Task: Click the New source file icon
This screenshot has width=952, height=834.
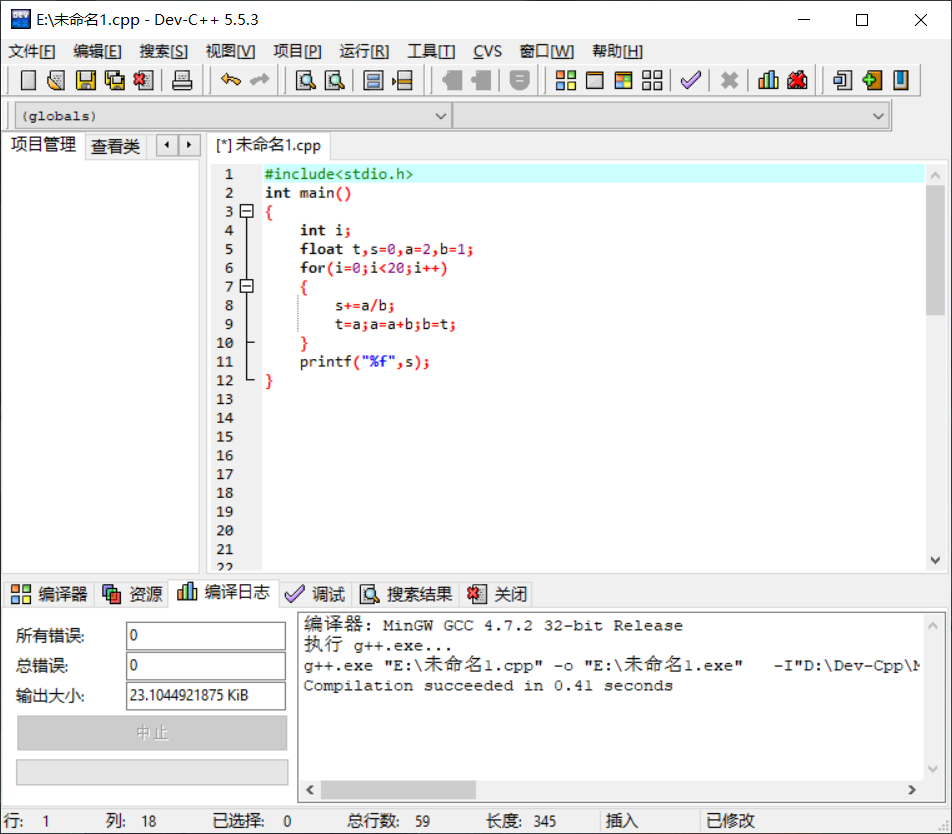Action: coord(28,80)
